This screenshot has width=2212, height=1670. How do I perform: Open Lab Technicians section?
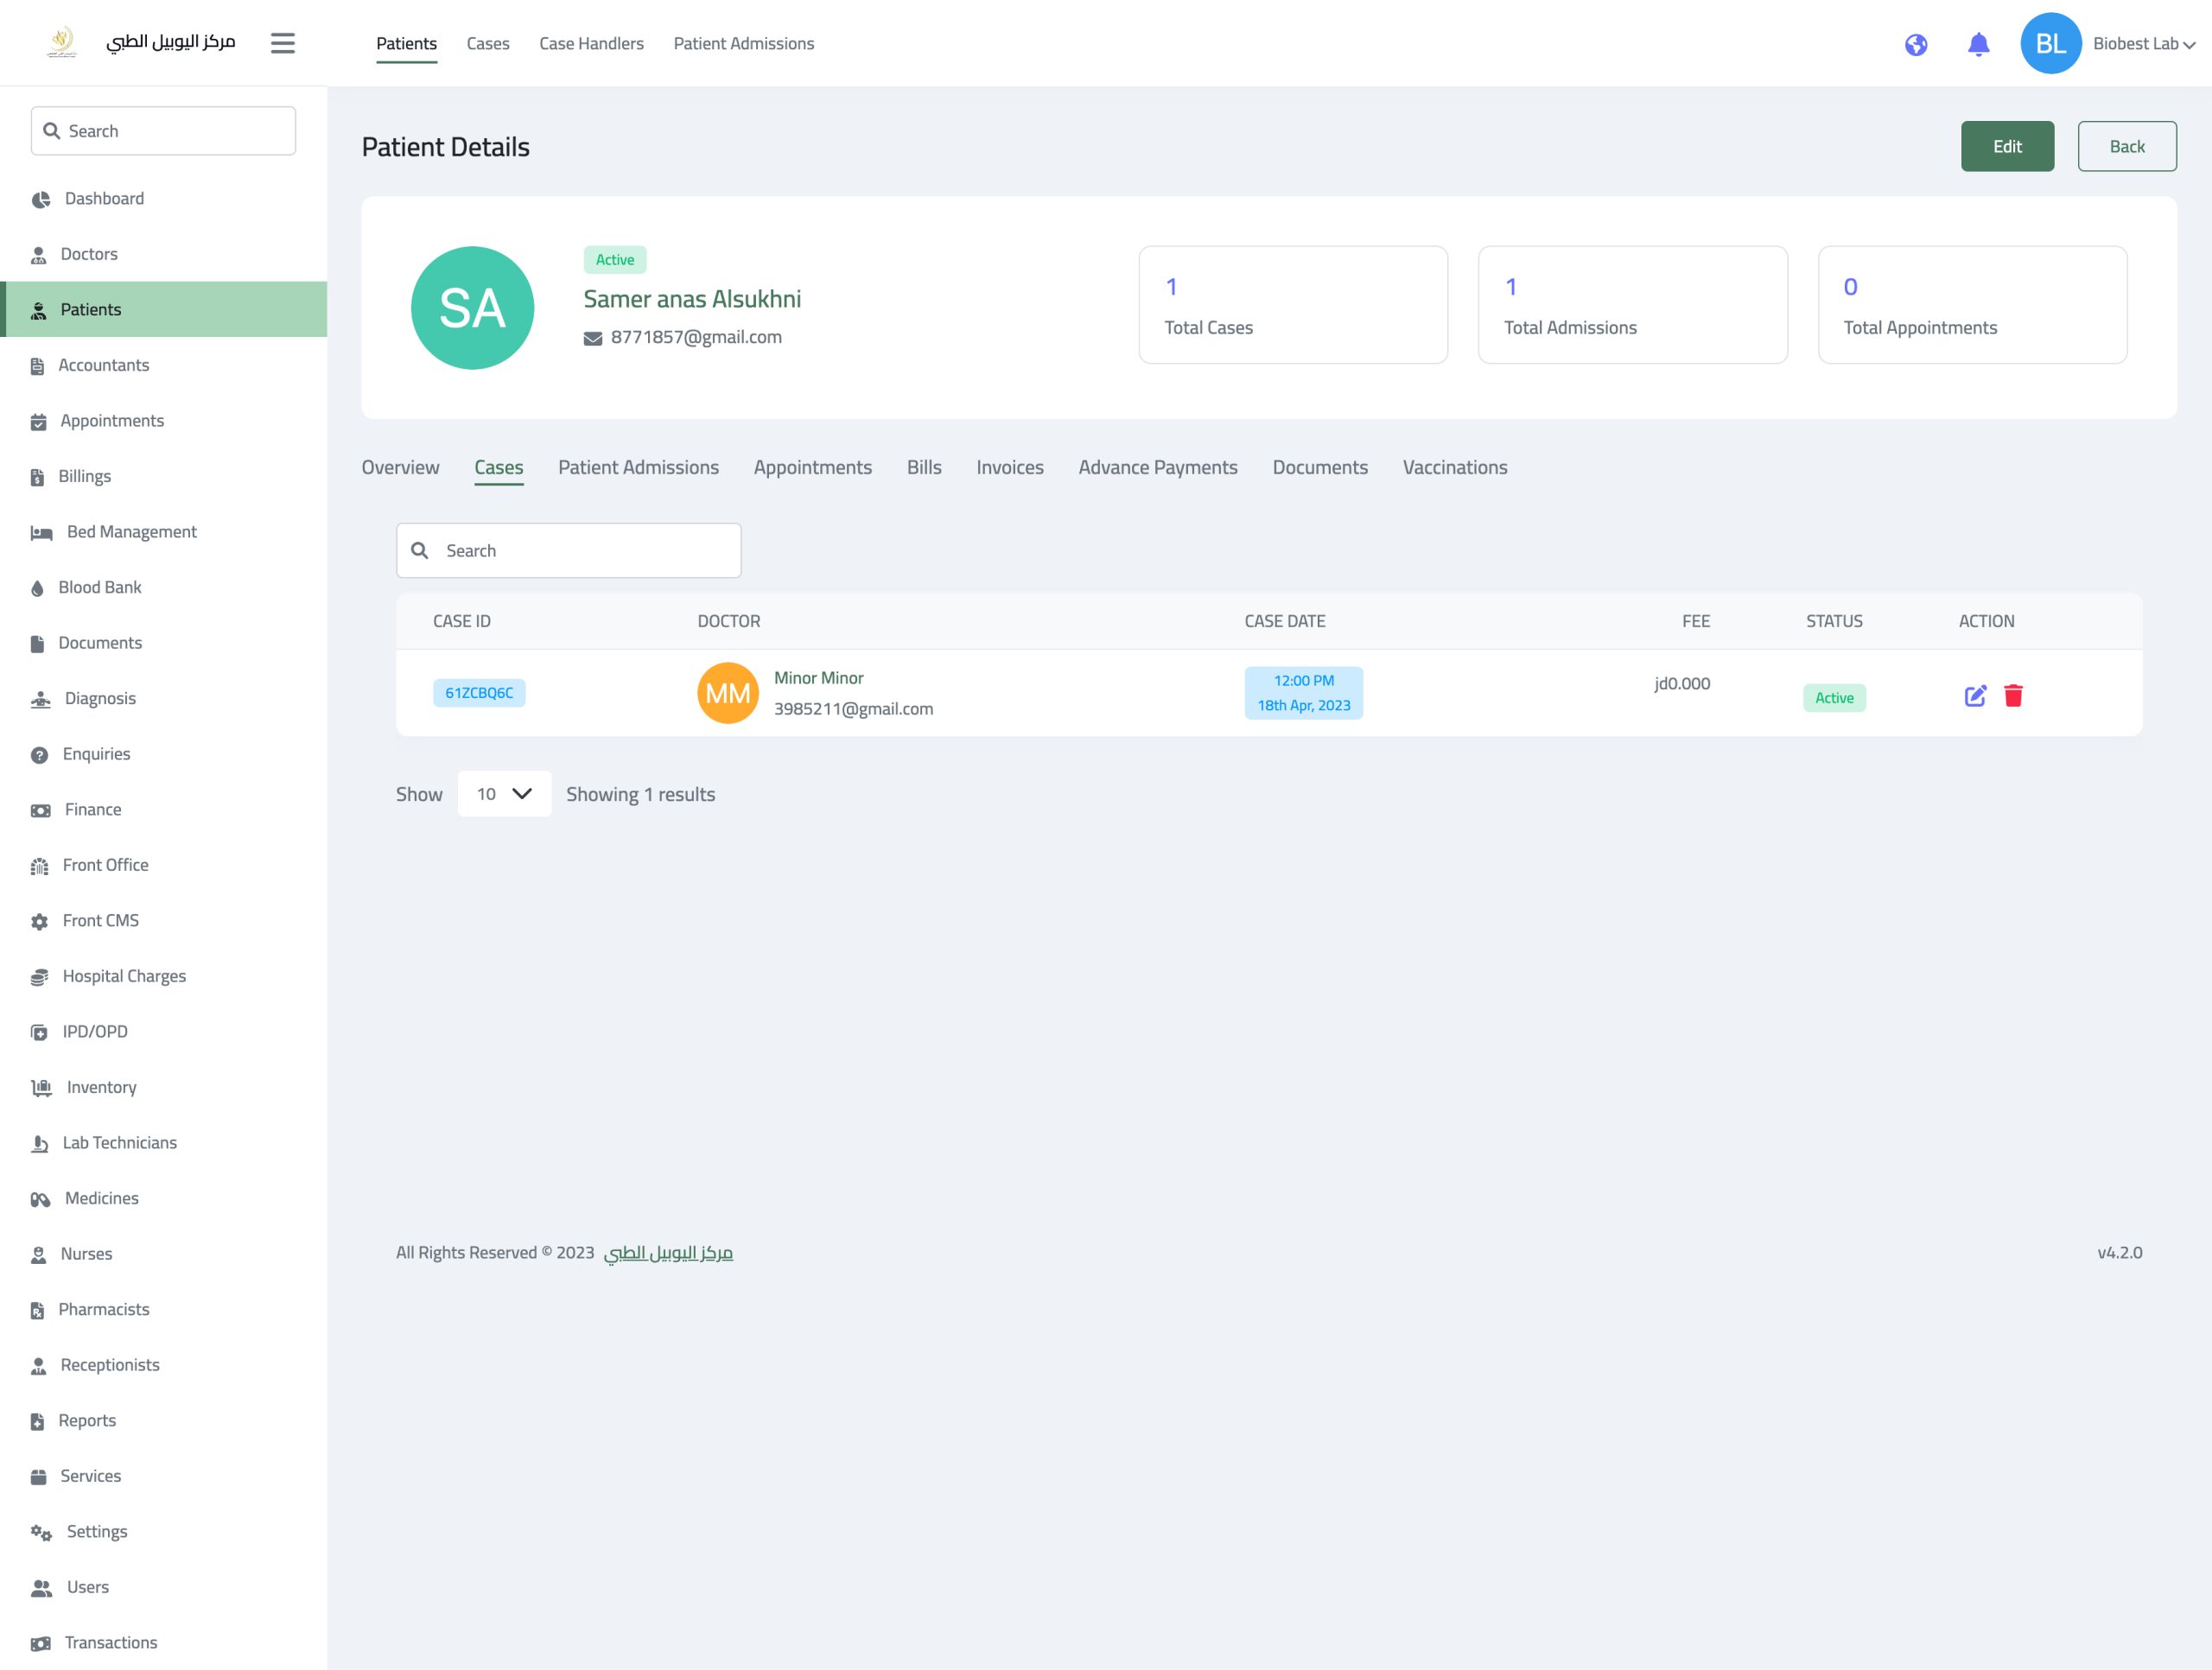coord(163,1142)
